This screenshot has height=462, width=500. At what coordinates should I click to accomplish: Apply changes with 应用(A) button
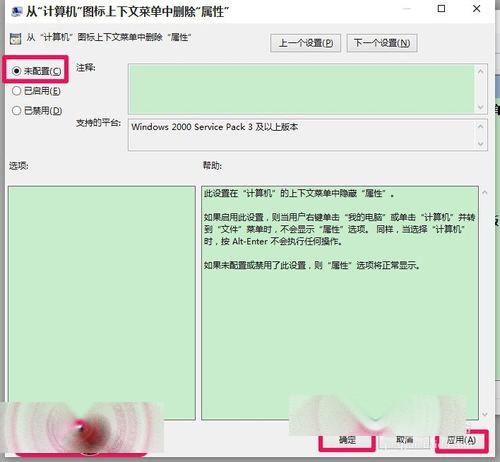coord(461,440)
